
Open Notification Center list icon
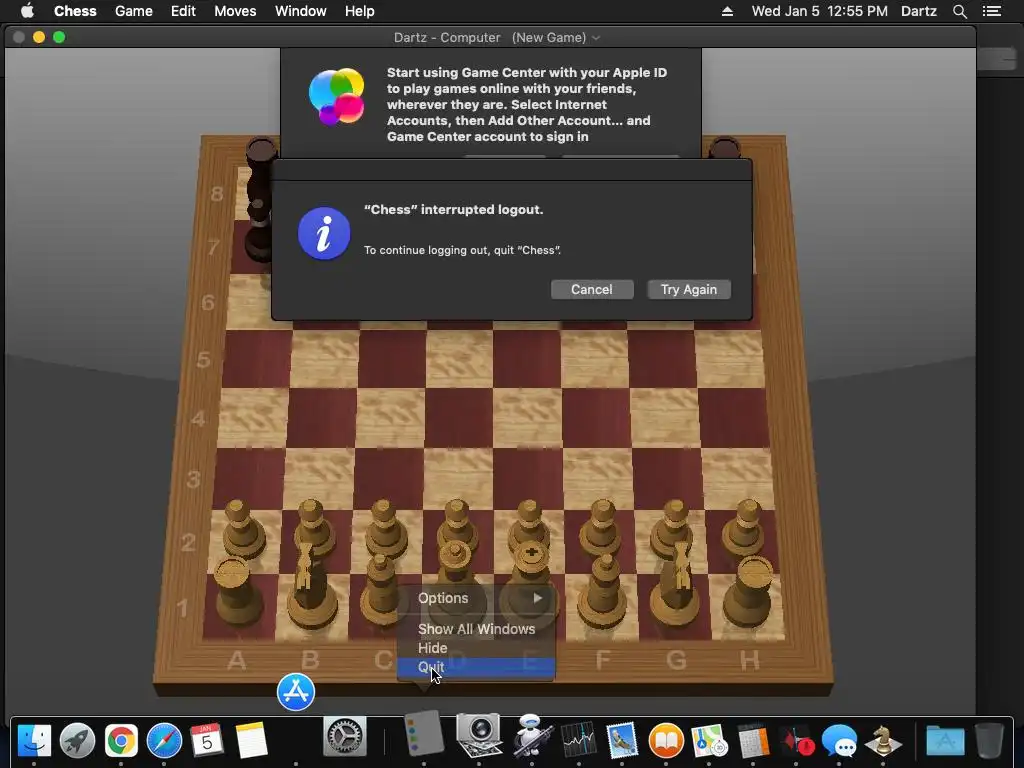pos(992,11)
